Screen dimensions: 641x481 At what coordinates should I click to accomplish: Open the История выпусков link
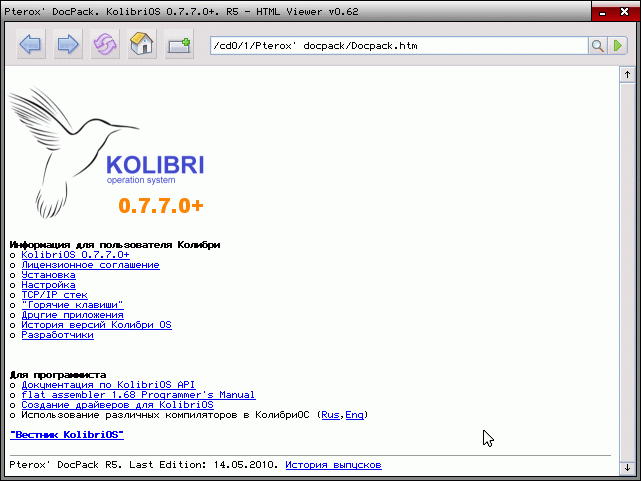click(334, 465)
